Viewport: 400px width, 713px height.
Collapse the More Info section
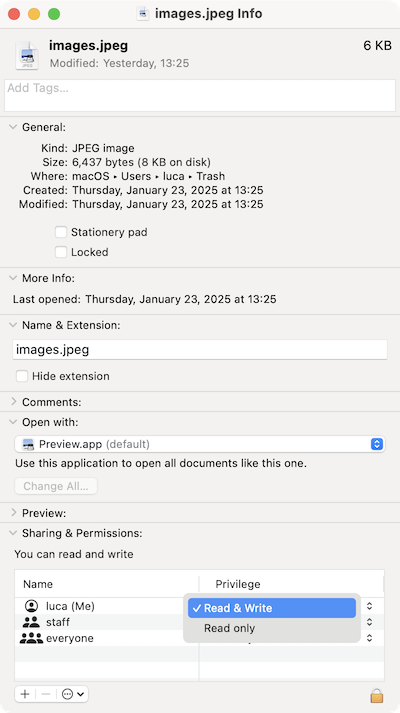coord(13,278)
